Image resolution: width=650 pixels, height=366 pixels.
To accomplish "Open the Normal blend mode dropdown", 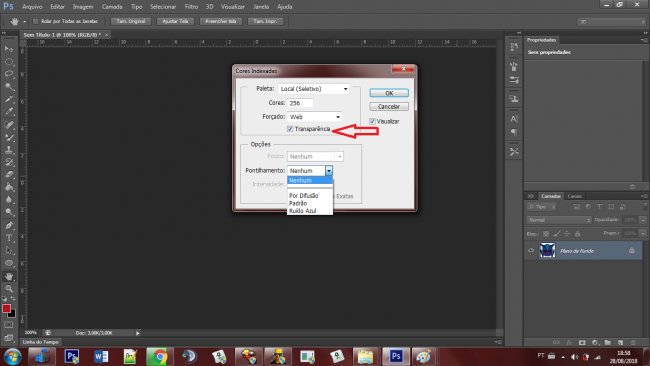I will click(559, 220).
